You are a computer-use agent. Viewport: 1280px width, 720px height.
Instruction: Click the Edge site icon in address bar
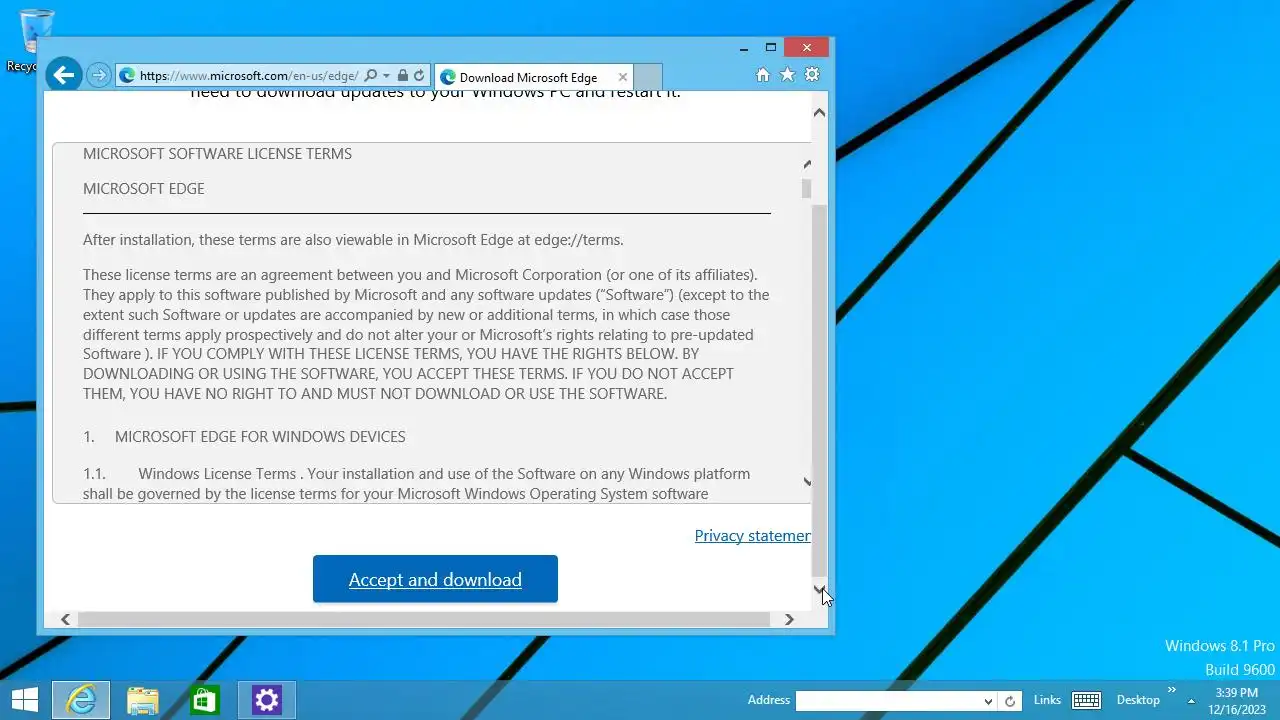point(127,75)
